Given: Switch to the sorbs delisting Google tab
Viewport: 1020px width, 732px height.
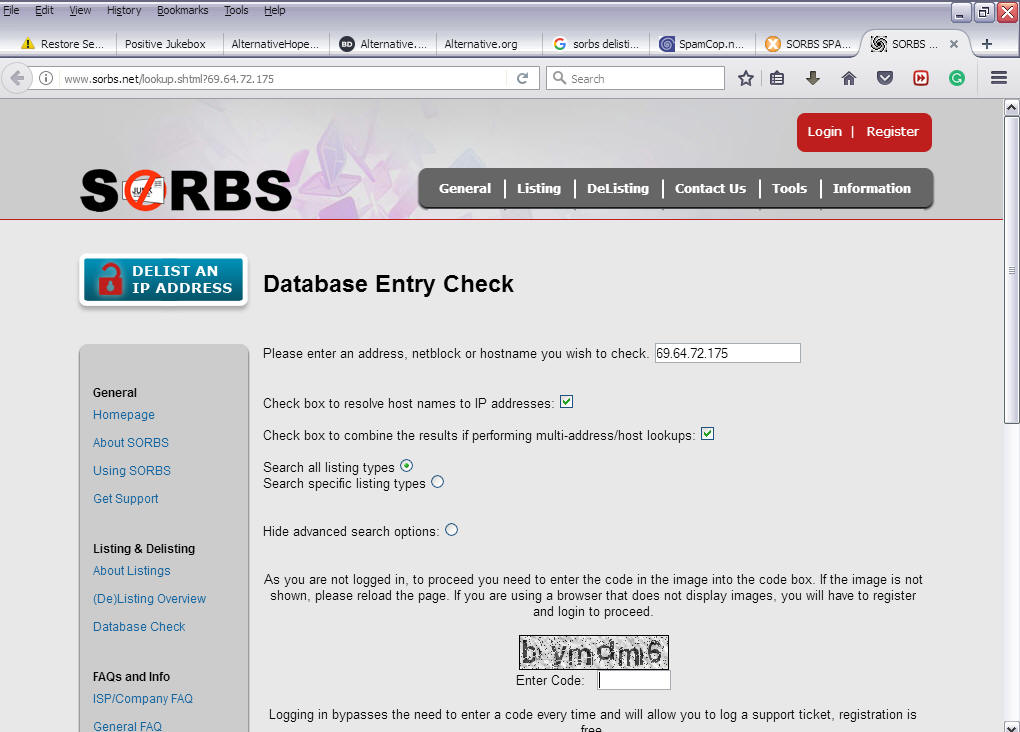Looking at the screenshot, I should coord(597,44).
